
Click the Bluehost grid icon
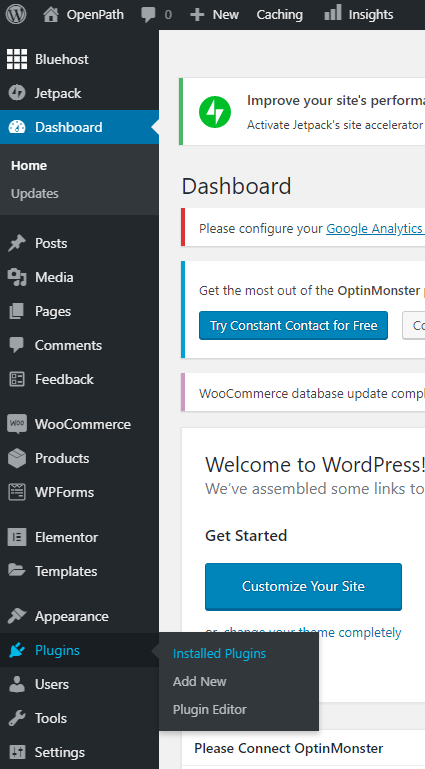(17, 59)
